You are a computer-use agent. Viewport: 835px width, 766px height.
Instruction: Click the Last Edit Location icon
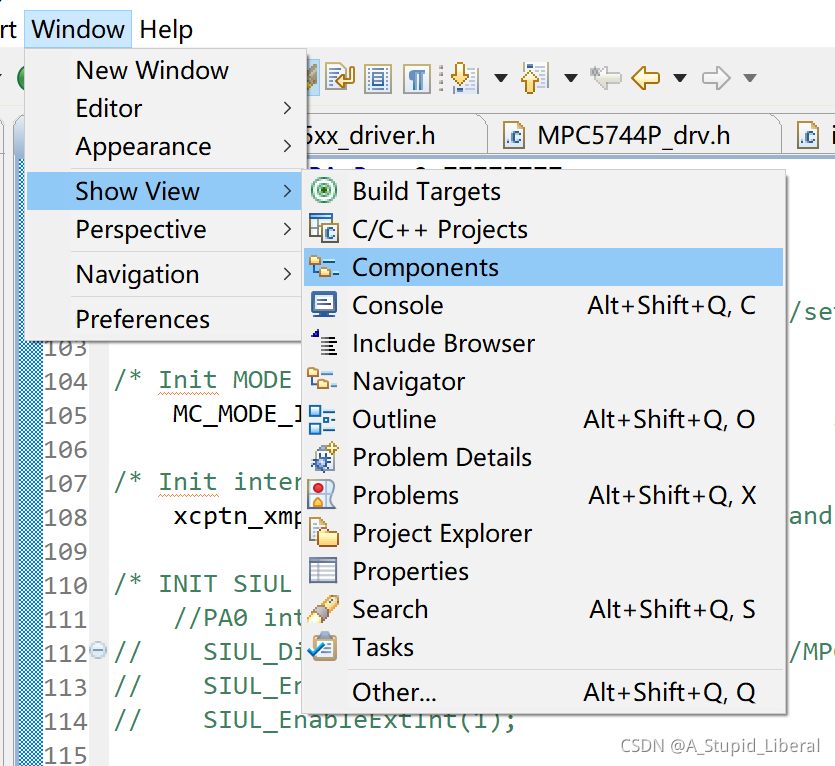(x=606, y=78)
